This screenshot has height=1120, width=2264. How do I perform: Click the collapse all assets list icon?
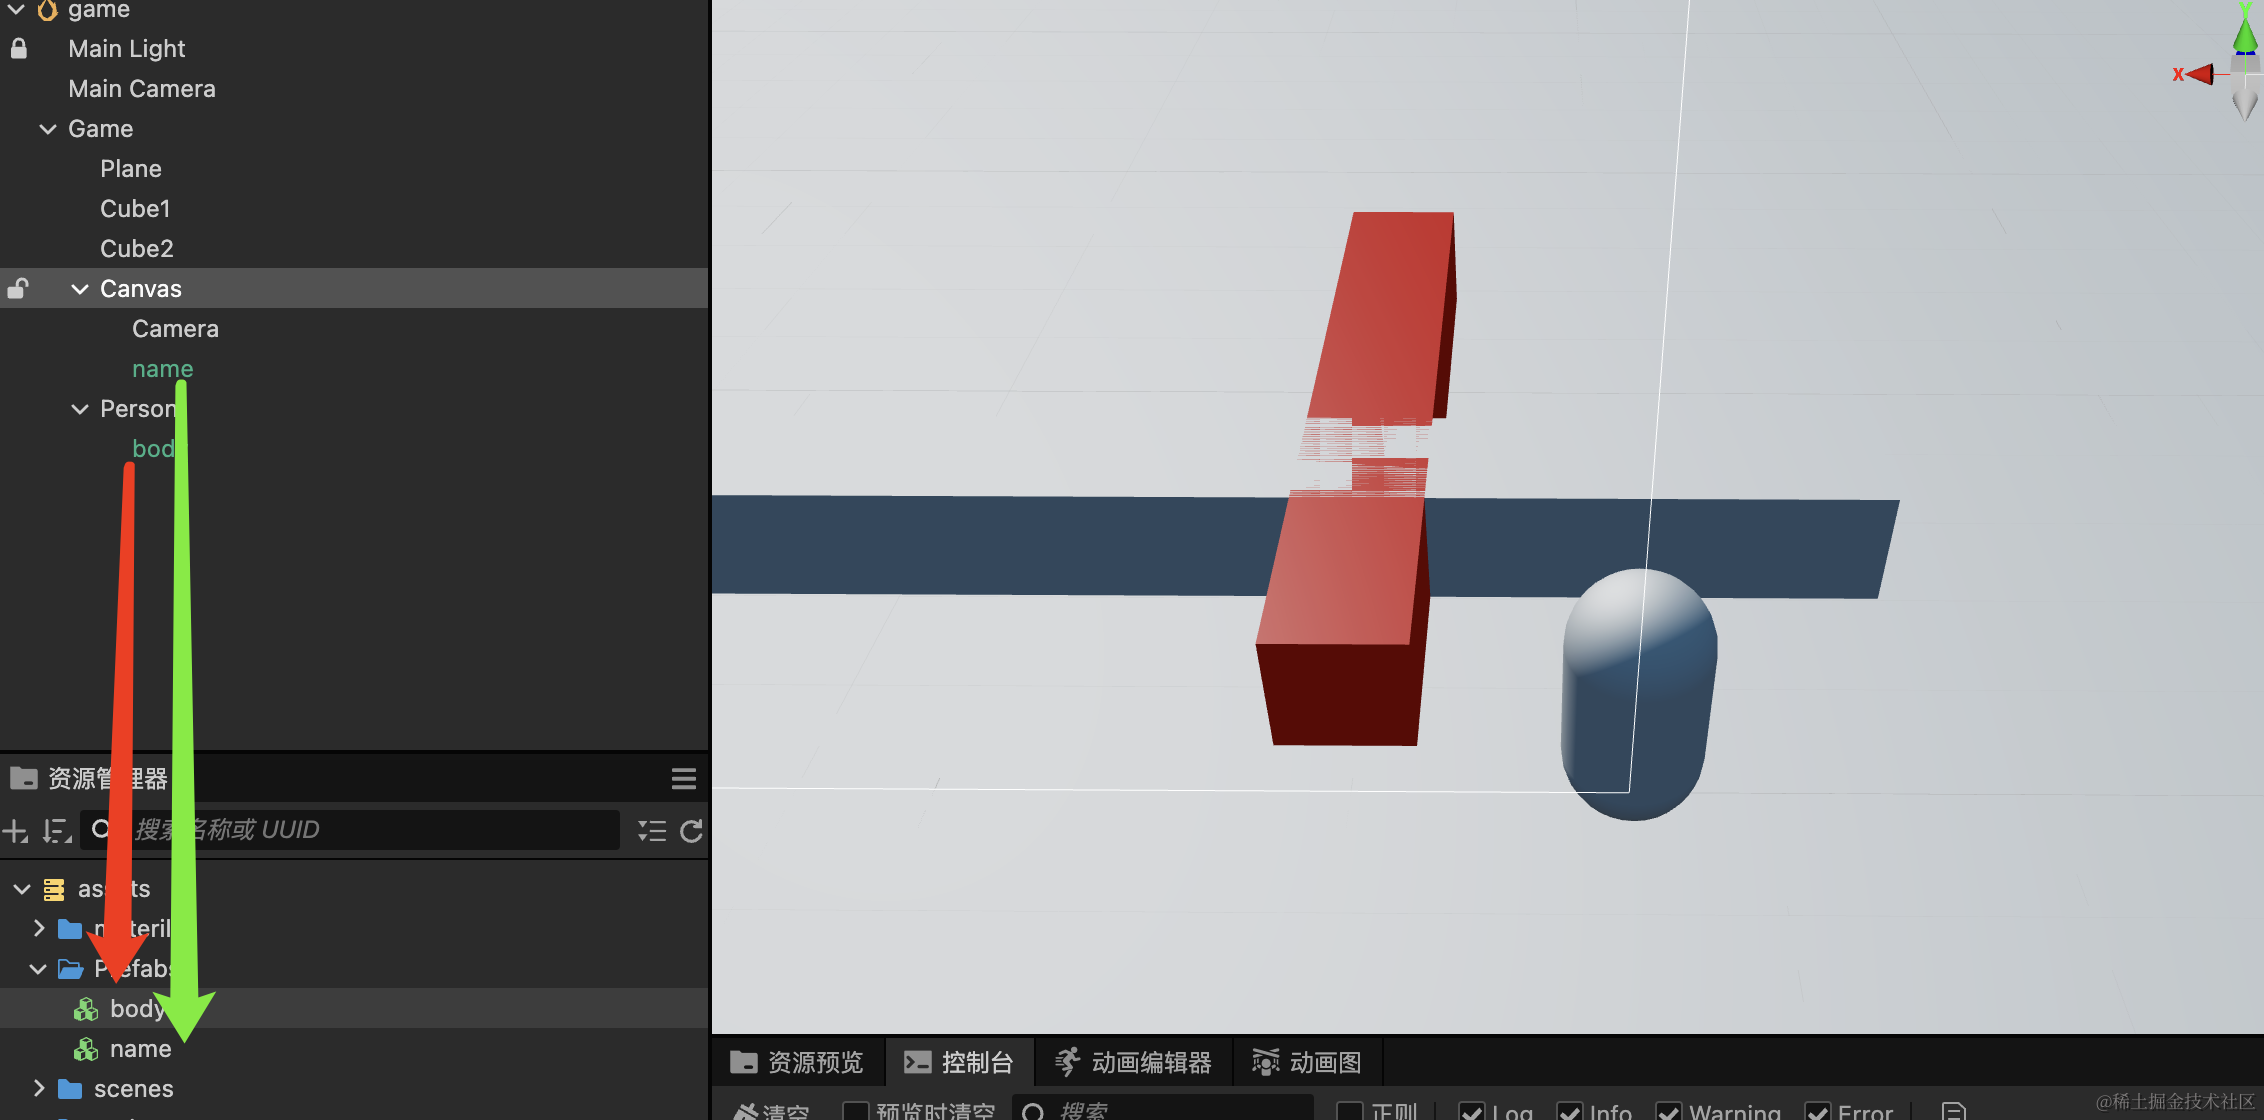pos(652,831)
